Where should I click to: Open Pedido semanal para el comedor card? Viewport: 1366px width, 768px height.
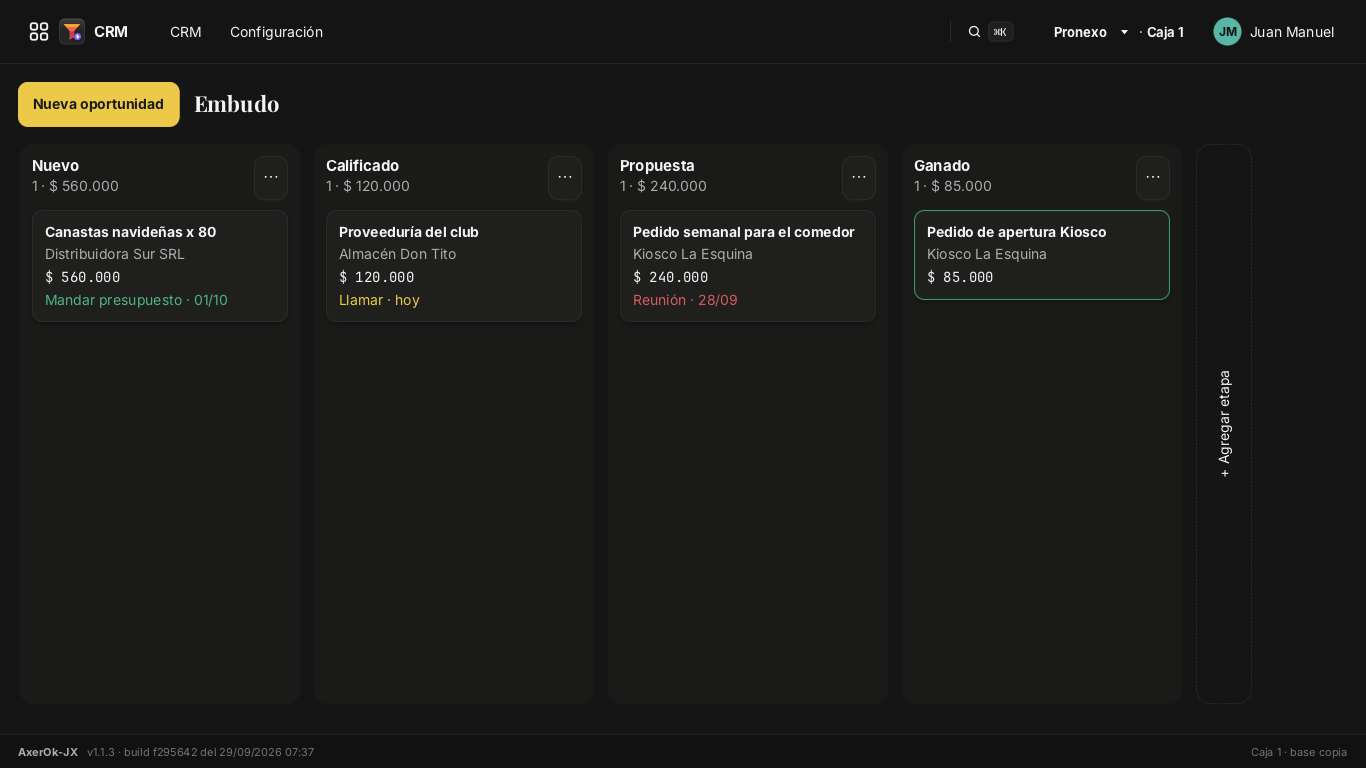(x=748, y=266)
